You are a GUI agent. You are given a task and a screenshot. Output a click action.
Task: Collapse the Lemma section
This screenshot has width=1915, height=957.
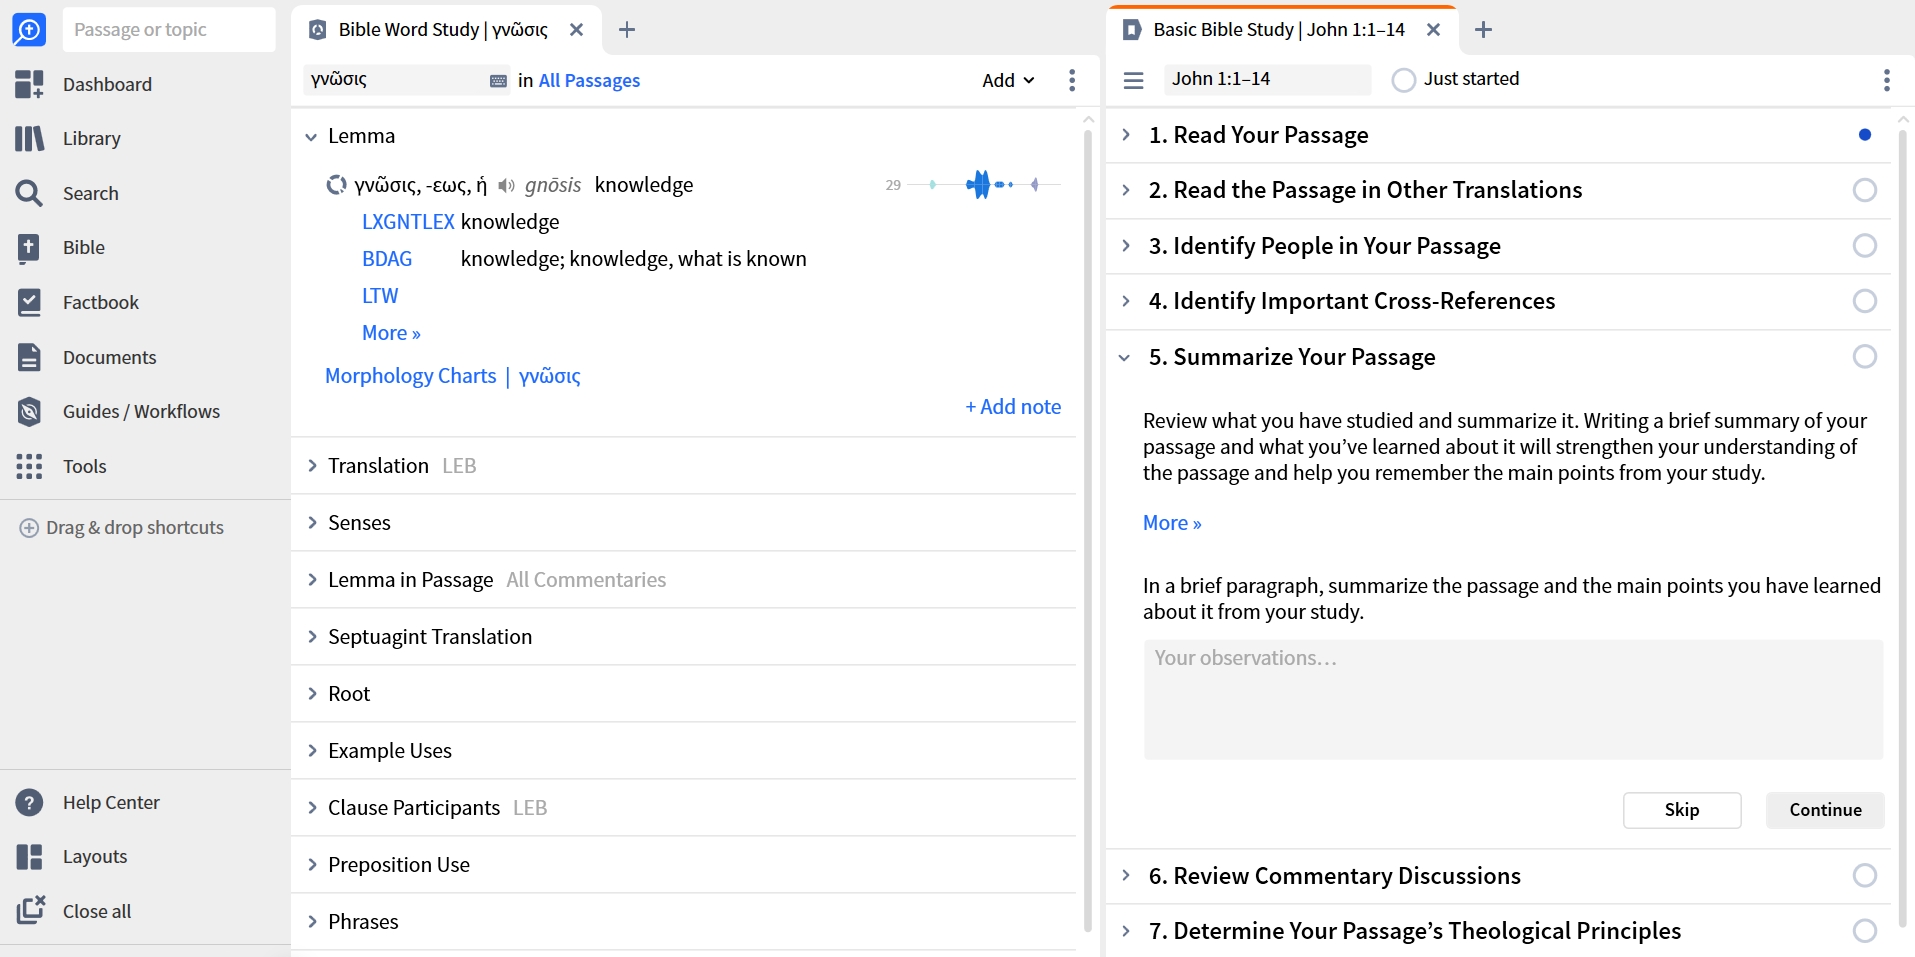click(311, 136)
